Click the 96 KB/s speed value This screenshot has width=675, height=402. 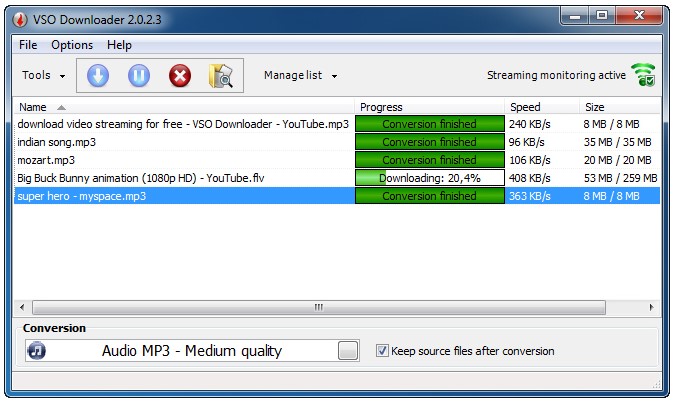pos(526,142)
